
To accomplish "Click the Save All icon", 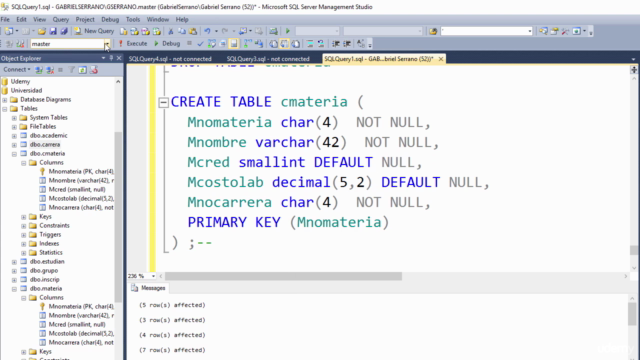I will (64, 31).
